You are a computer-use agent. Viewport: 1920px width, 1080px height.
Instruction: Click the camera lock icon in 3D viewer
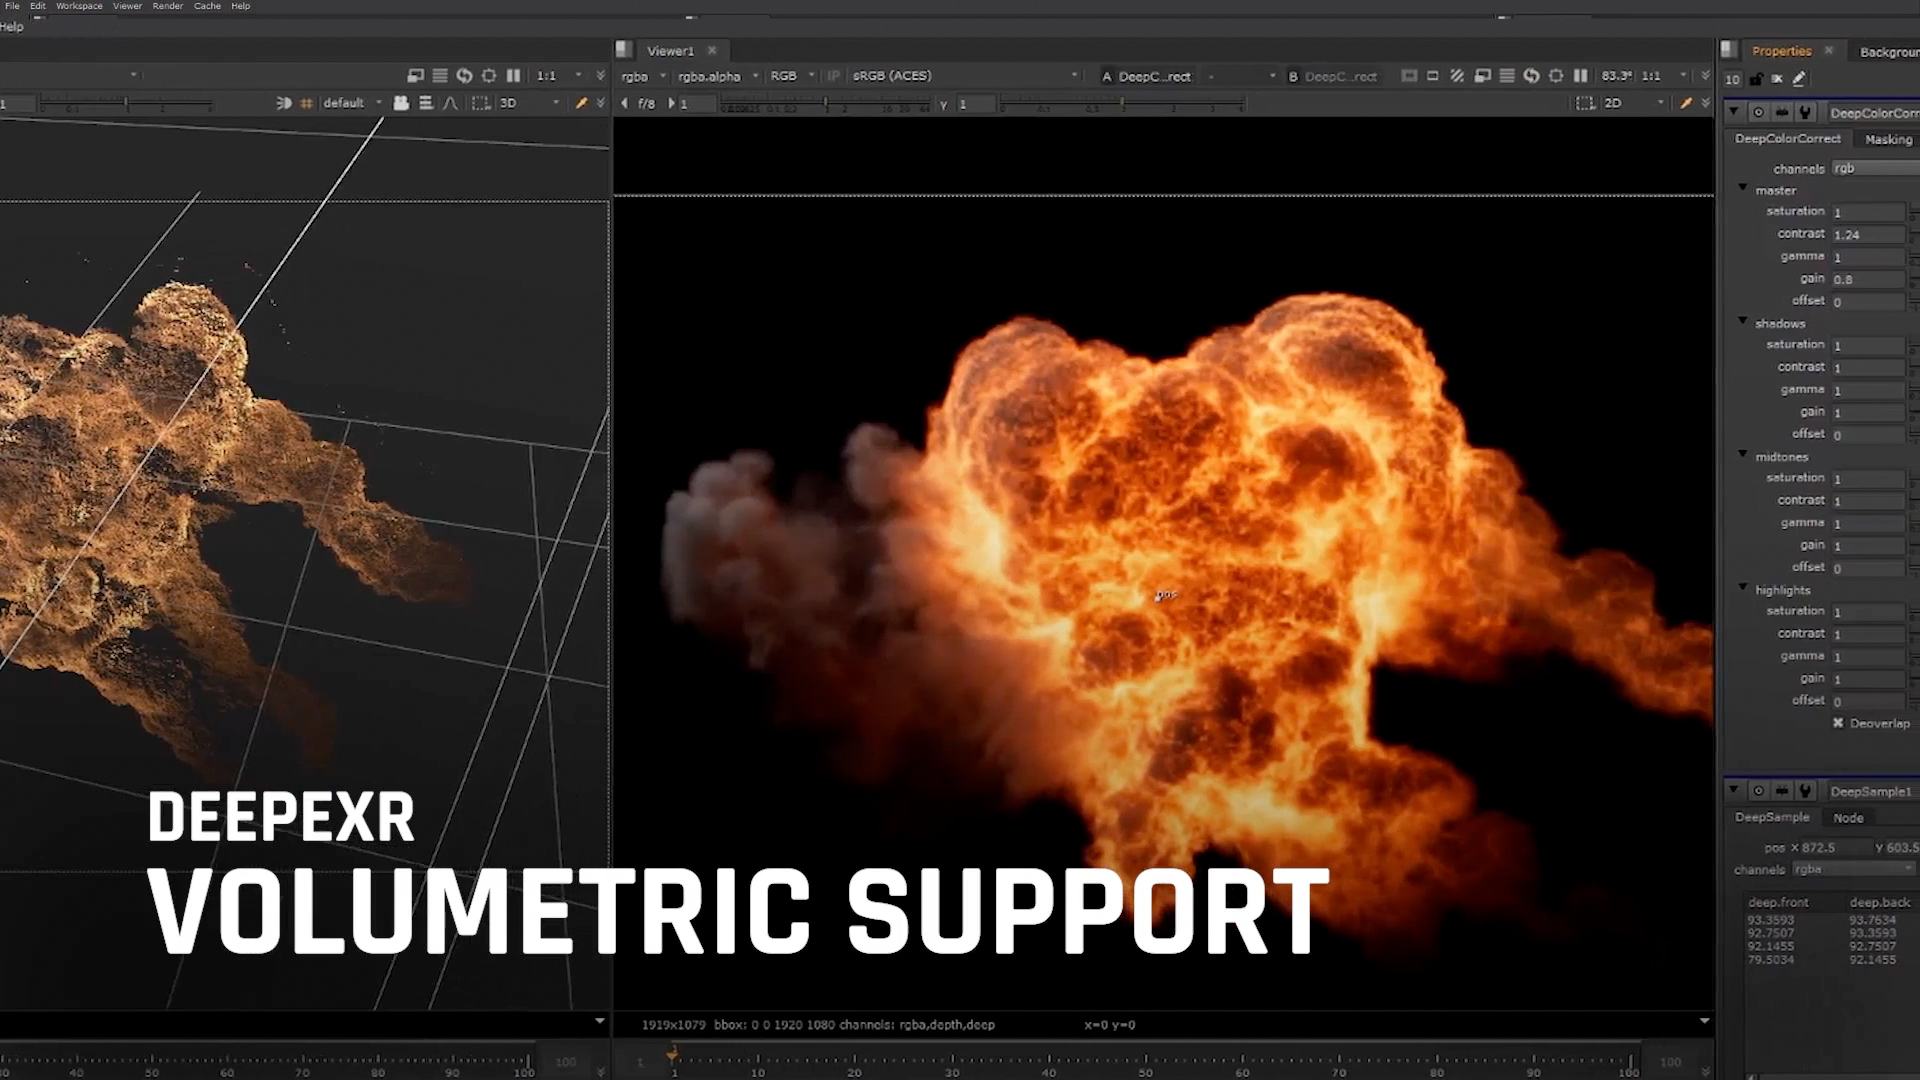(x=401, y=103)
